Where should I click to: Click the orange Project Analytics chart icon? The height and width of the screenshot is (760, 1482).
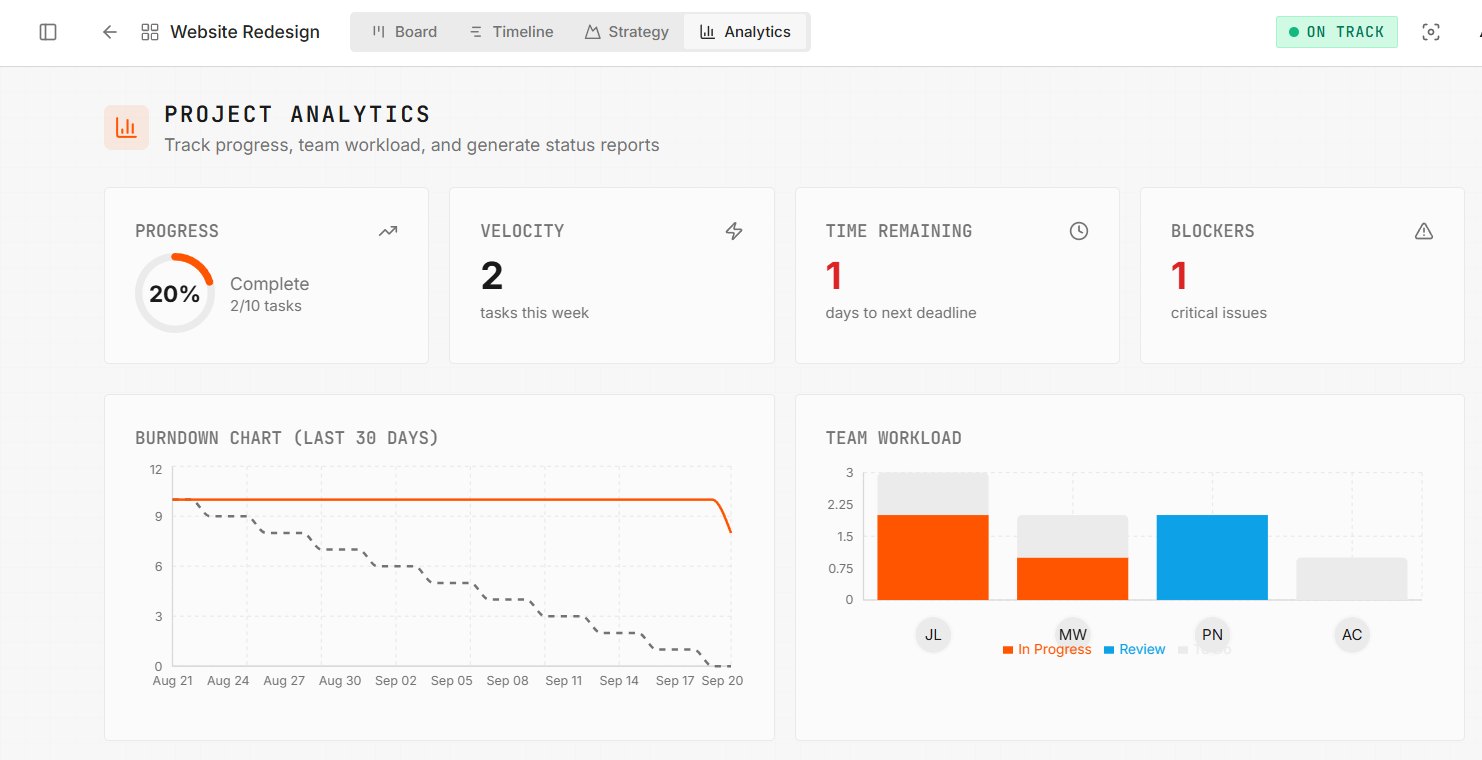126,127
